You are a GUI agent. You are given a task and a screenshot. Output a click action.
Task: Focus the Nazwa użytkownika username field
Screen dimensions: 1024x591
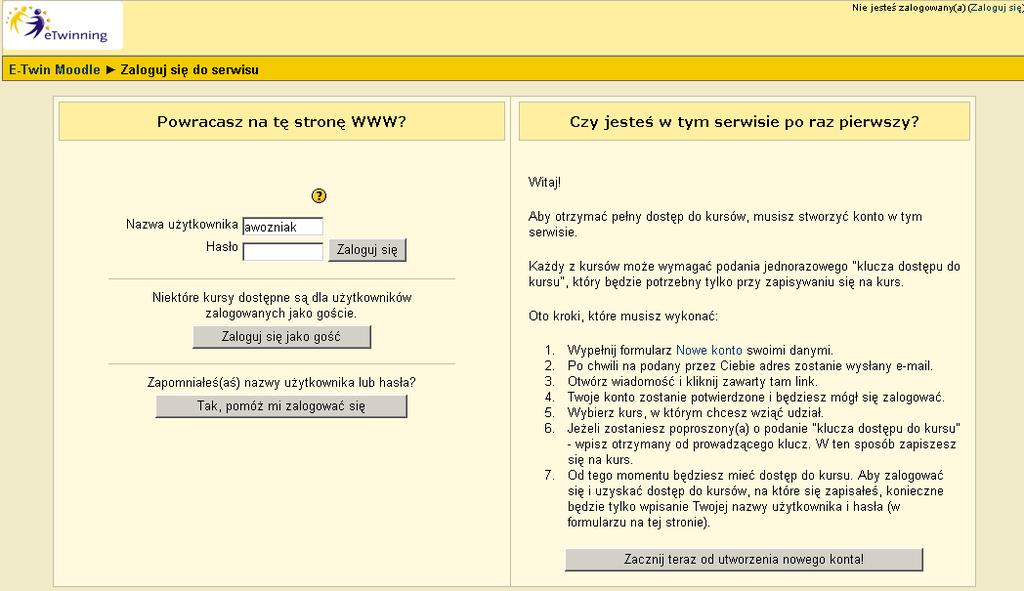tap(283, 227)
